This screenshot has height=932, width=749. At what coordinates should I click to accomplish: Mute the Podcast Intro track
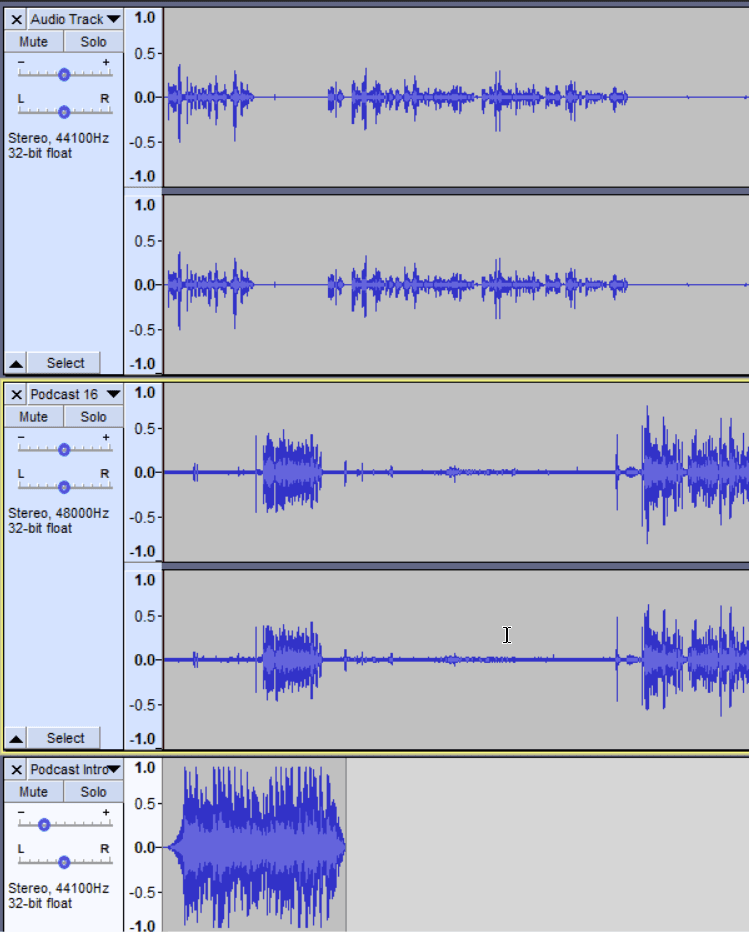point(33,792)
